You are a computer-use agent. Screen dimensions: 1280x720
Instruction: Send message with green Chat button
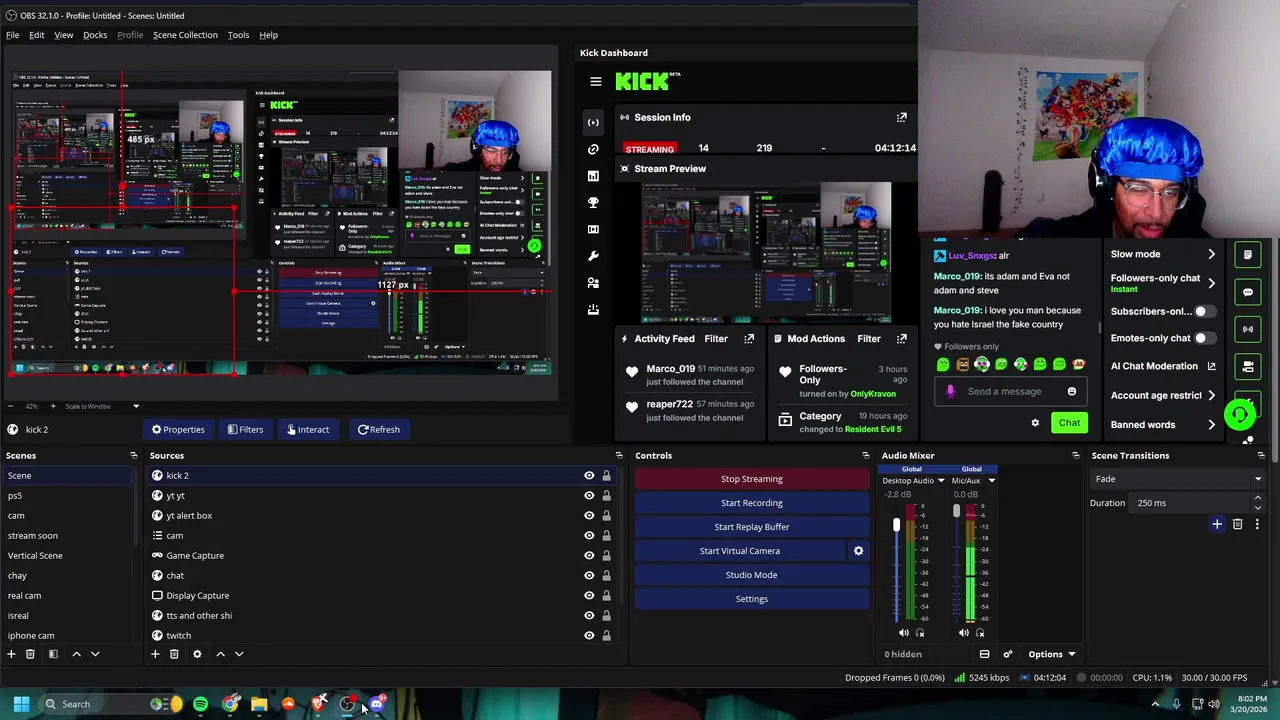click(1069, 423)
